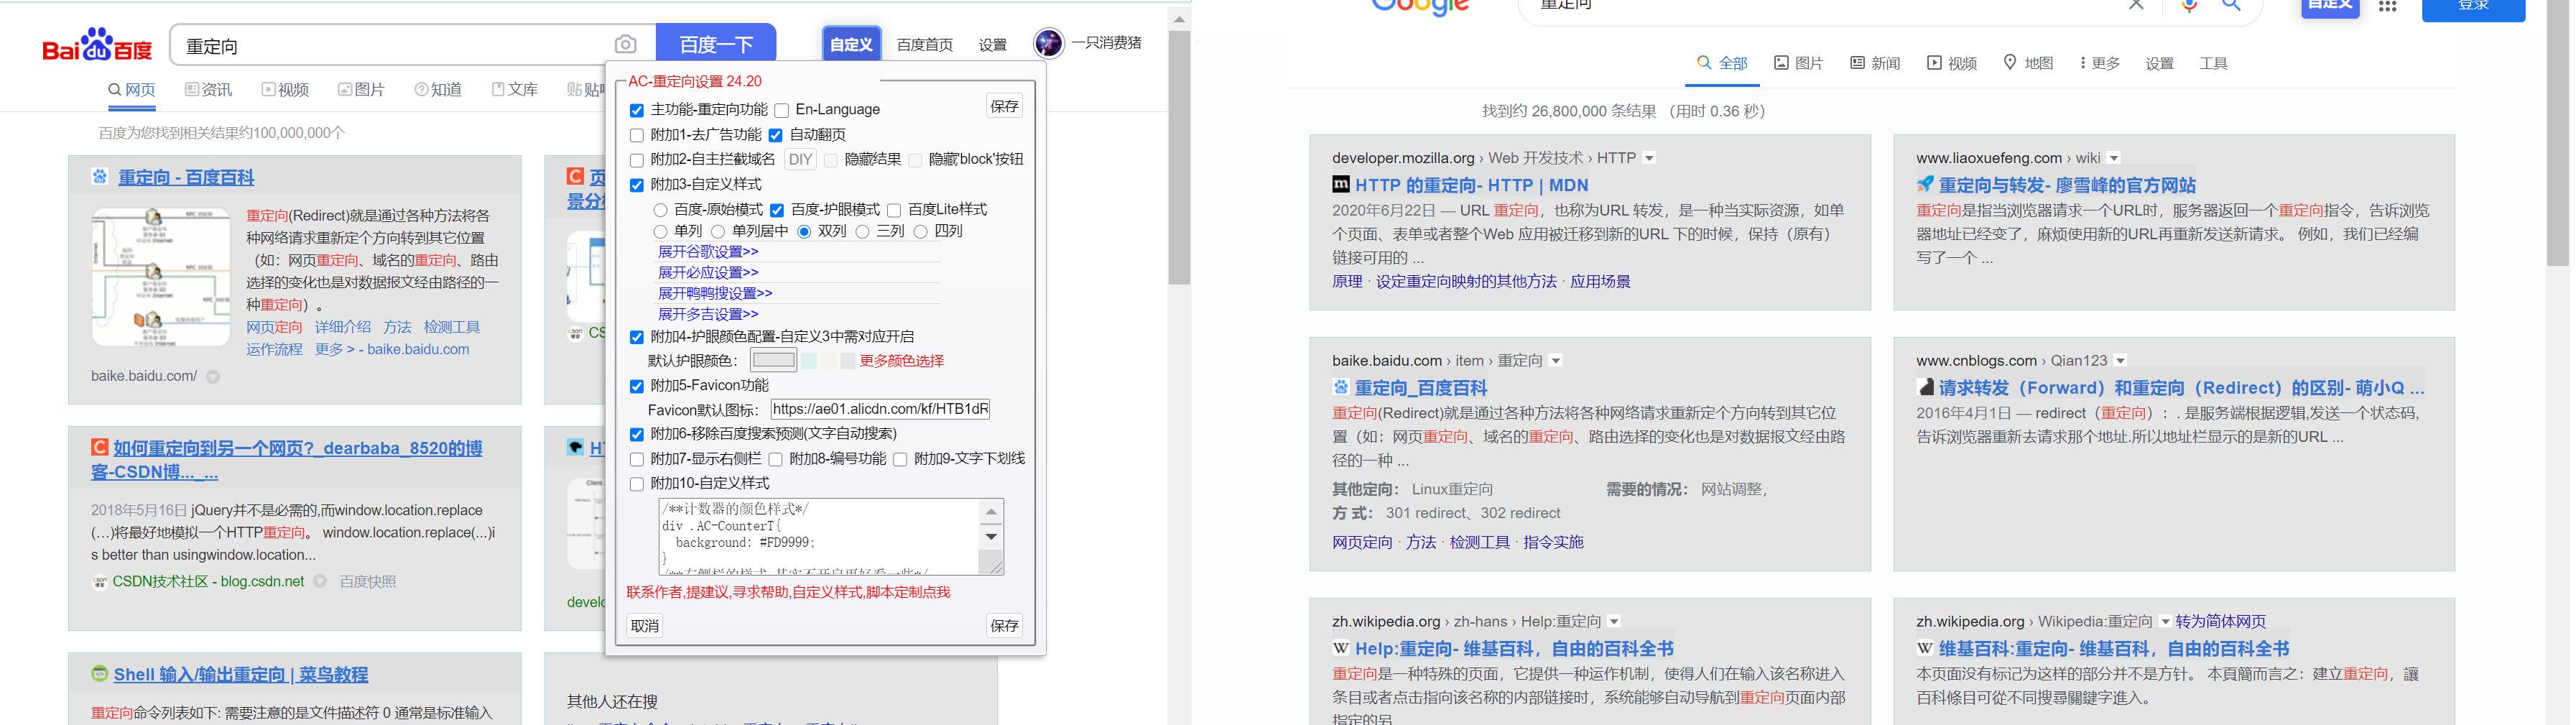Open the 一只消费猪 user avatar
The height and width of the screenshot is (725, 2576).
click(1048, 42)
